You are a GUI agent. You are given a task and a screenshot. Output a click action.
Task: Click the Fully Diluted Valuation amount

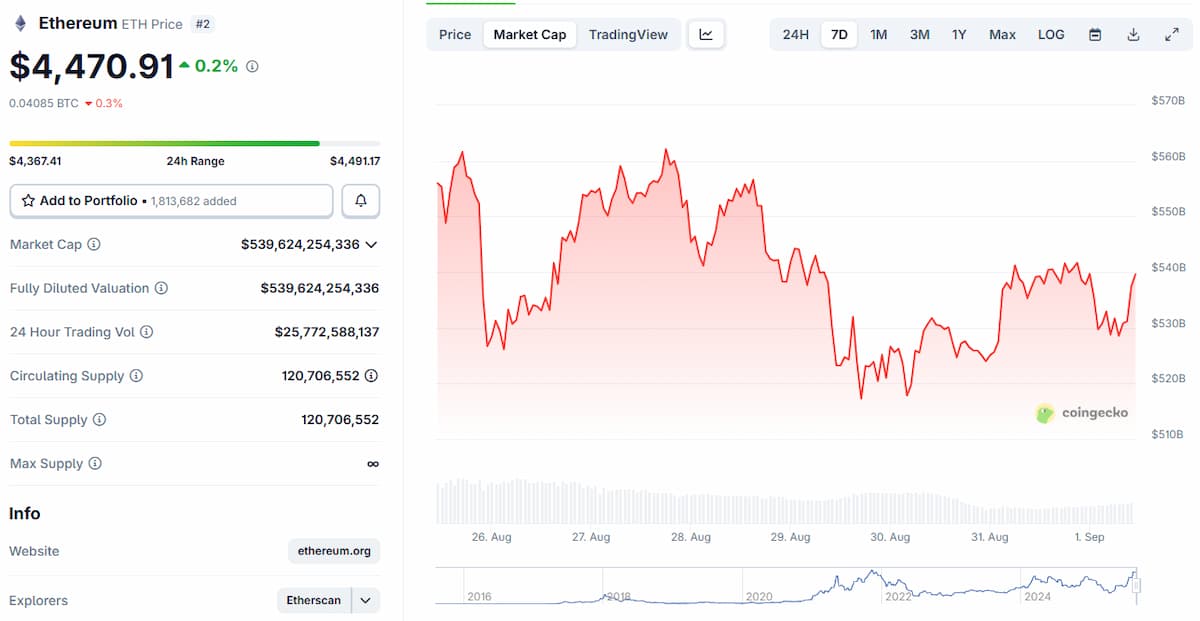[320, 288]
